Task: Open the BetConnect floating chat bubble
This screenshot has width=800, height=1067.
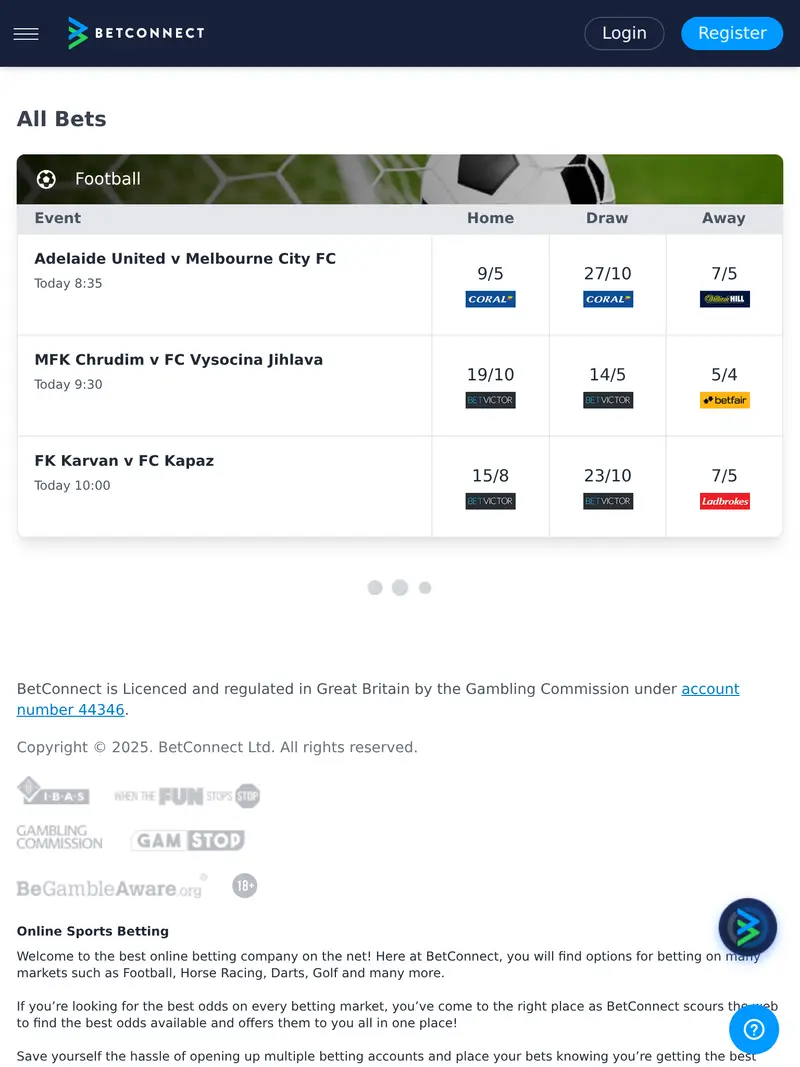Action: pos(747,927)
